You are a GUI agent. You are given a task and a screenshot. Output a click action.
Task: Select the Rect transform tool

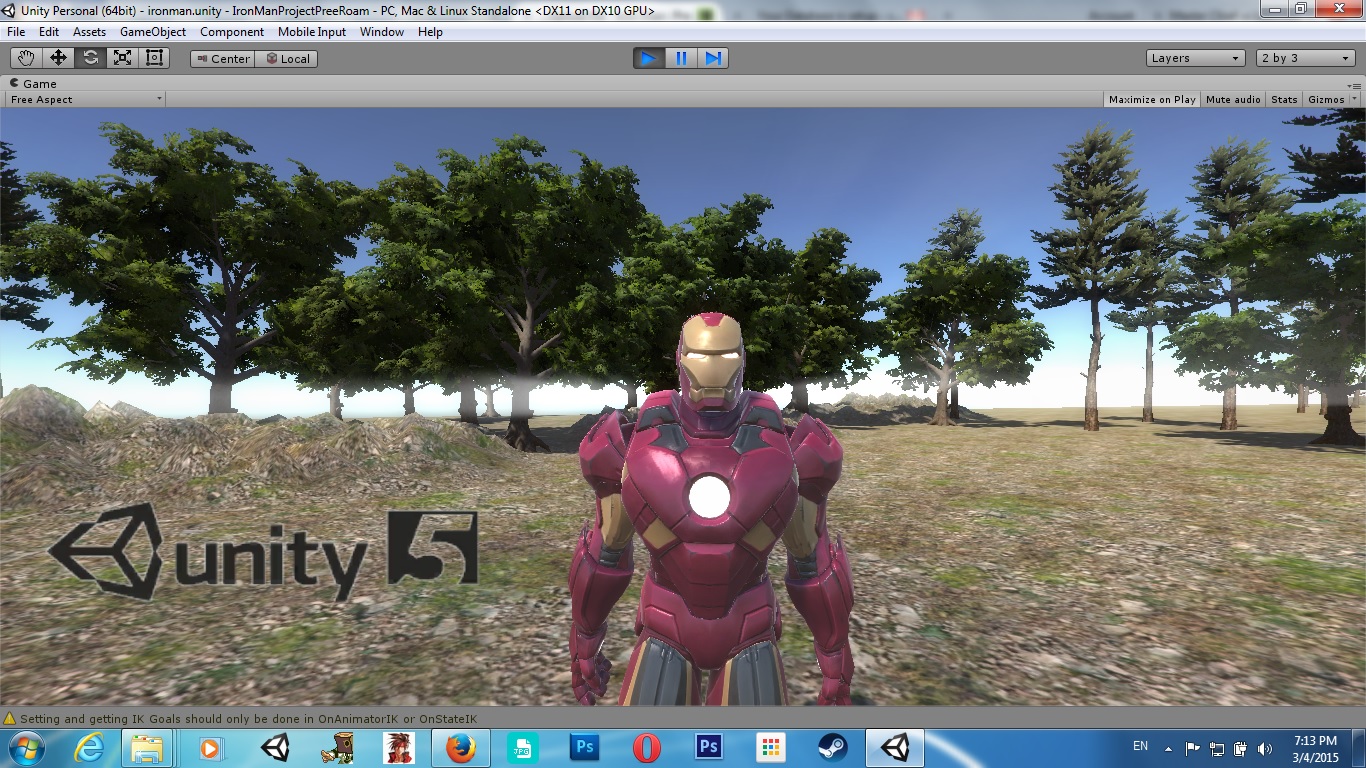click(154, 58)
